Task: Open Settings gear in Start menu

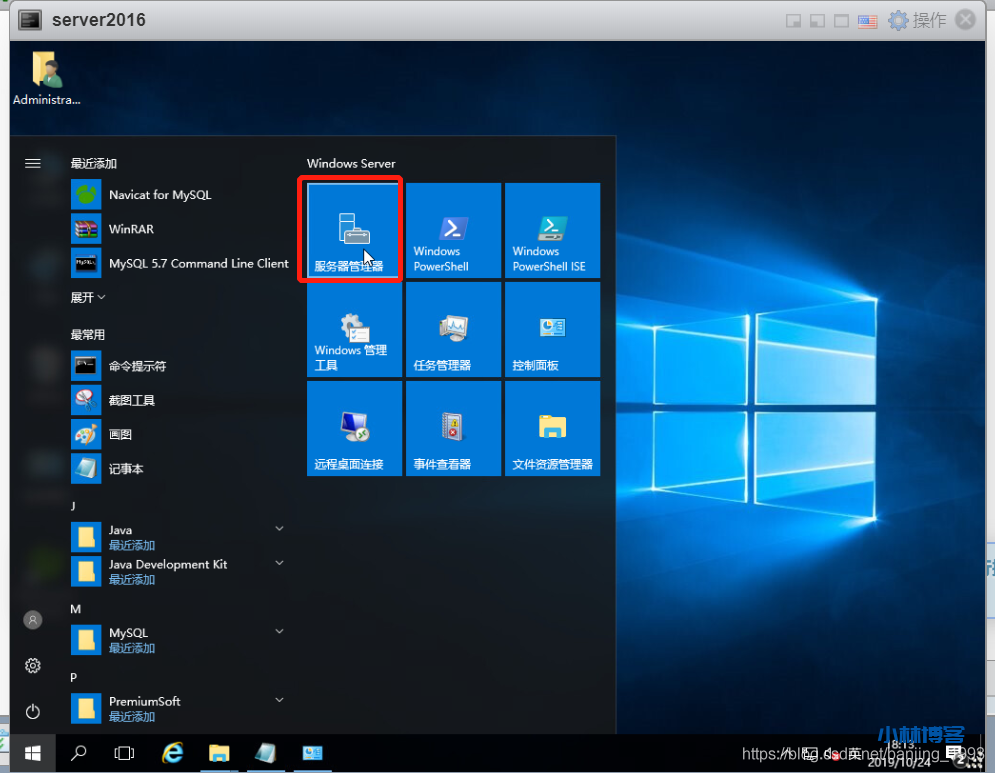Action: click(33, 666)
